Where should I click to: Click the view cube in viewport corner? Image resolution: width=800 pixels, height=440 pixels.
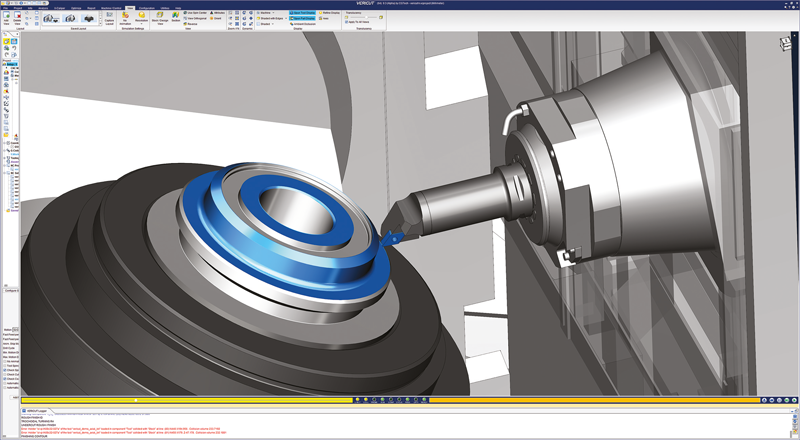(785, 44)
